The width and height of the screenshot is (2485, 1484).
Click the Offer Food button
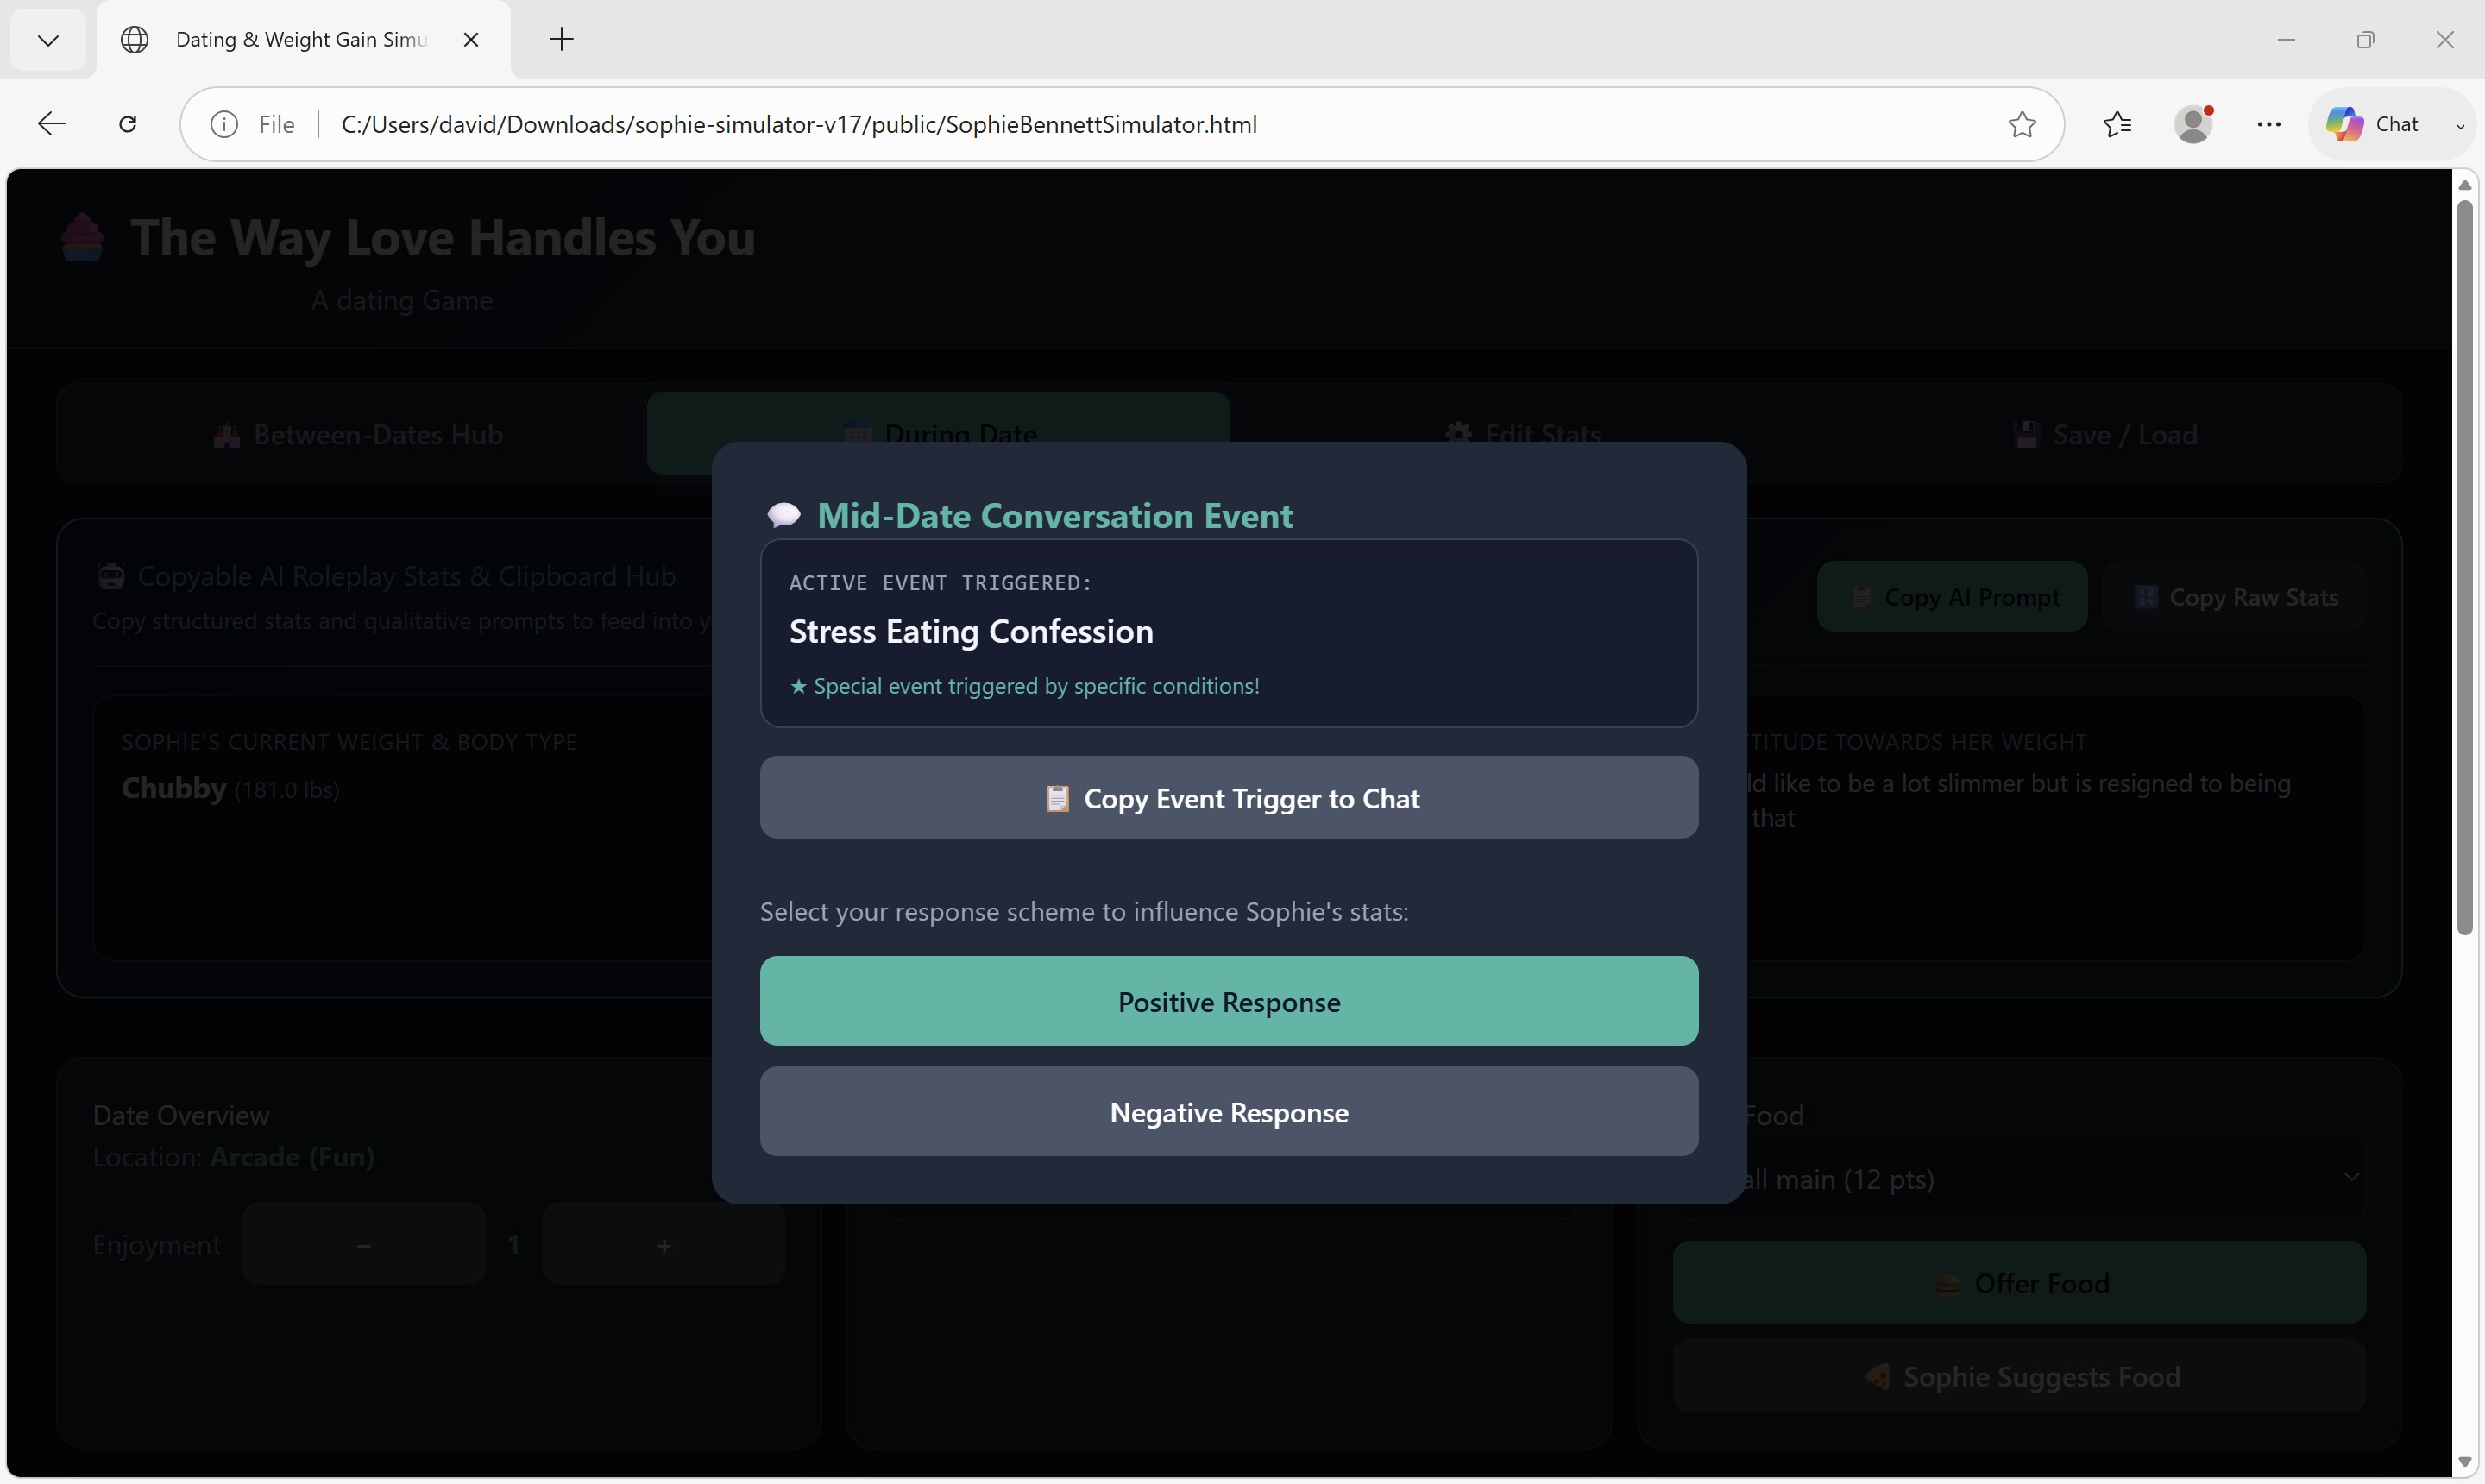2019,1283
